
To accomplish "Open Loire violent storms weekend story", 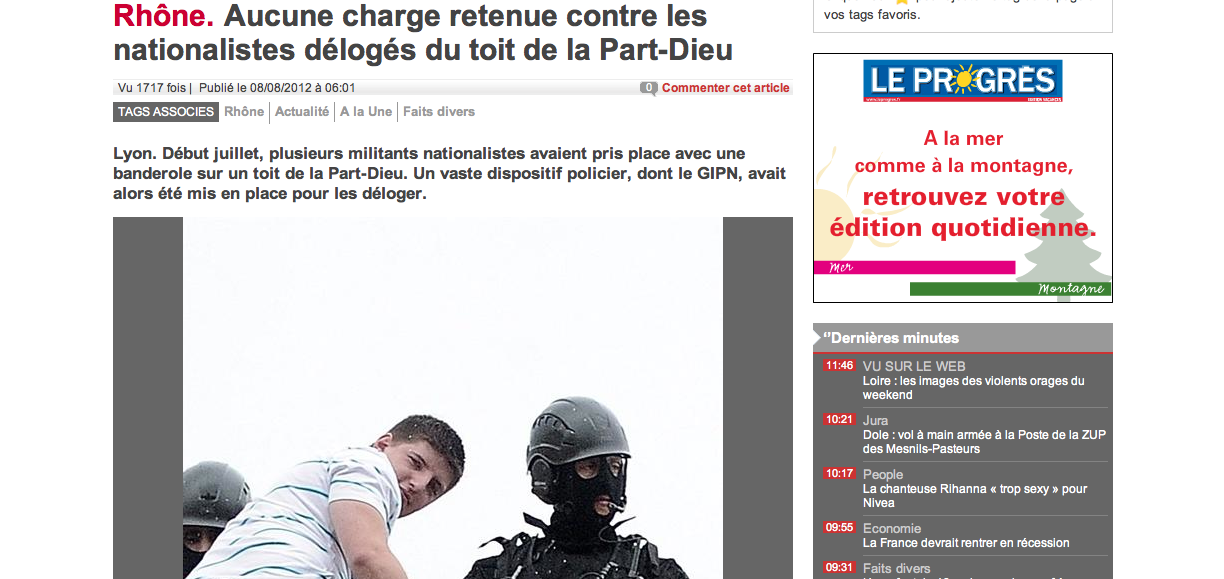I will (973, 388).
